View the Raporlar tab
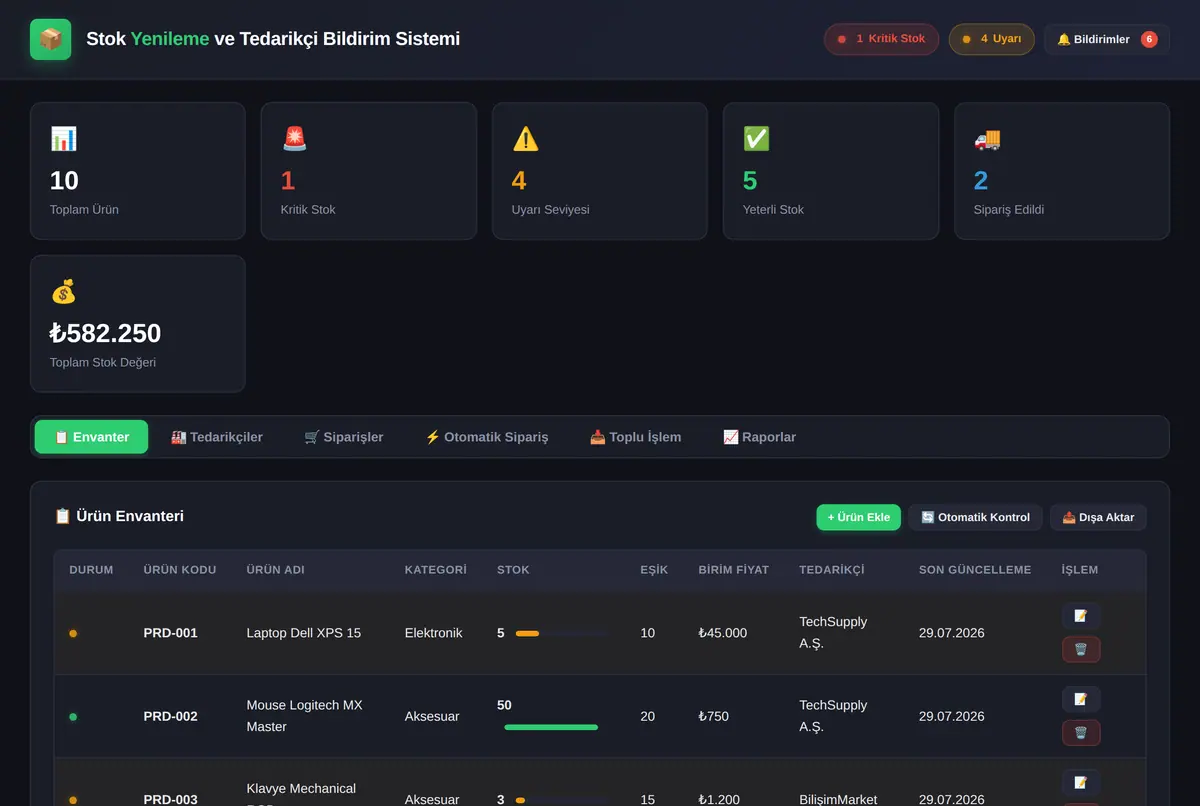 point(760,437)
